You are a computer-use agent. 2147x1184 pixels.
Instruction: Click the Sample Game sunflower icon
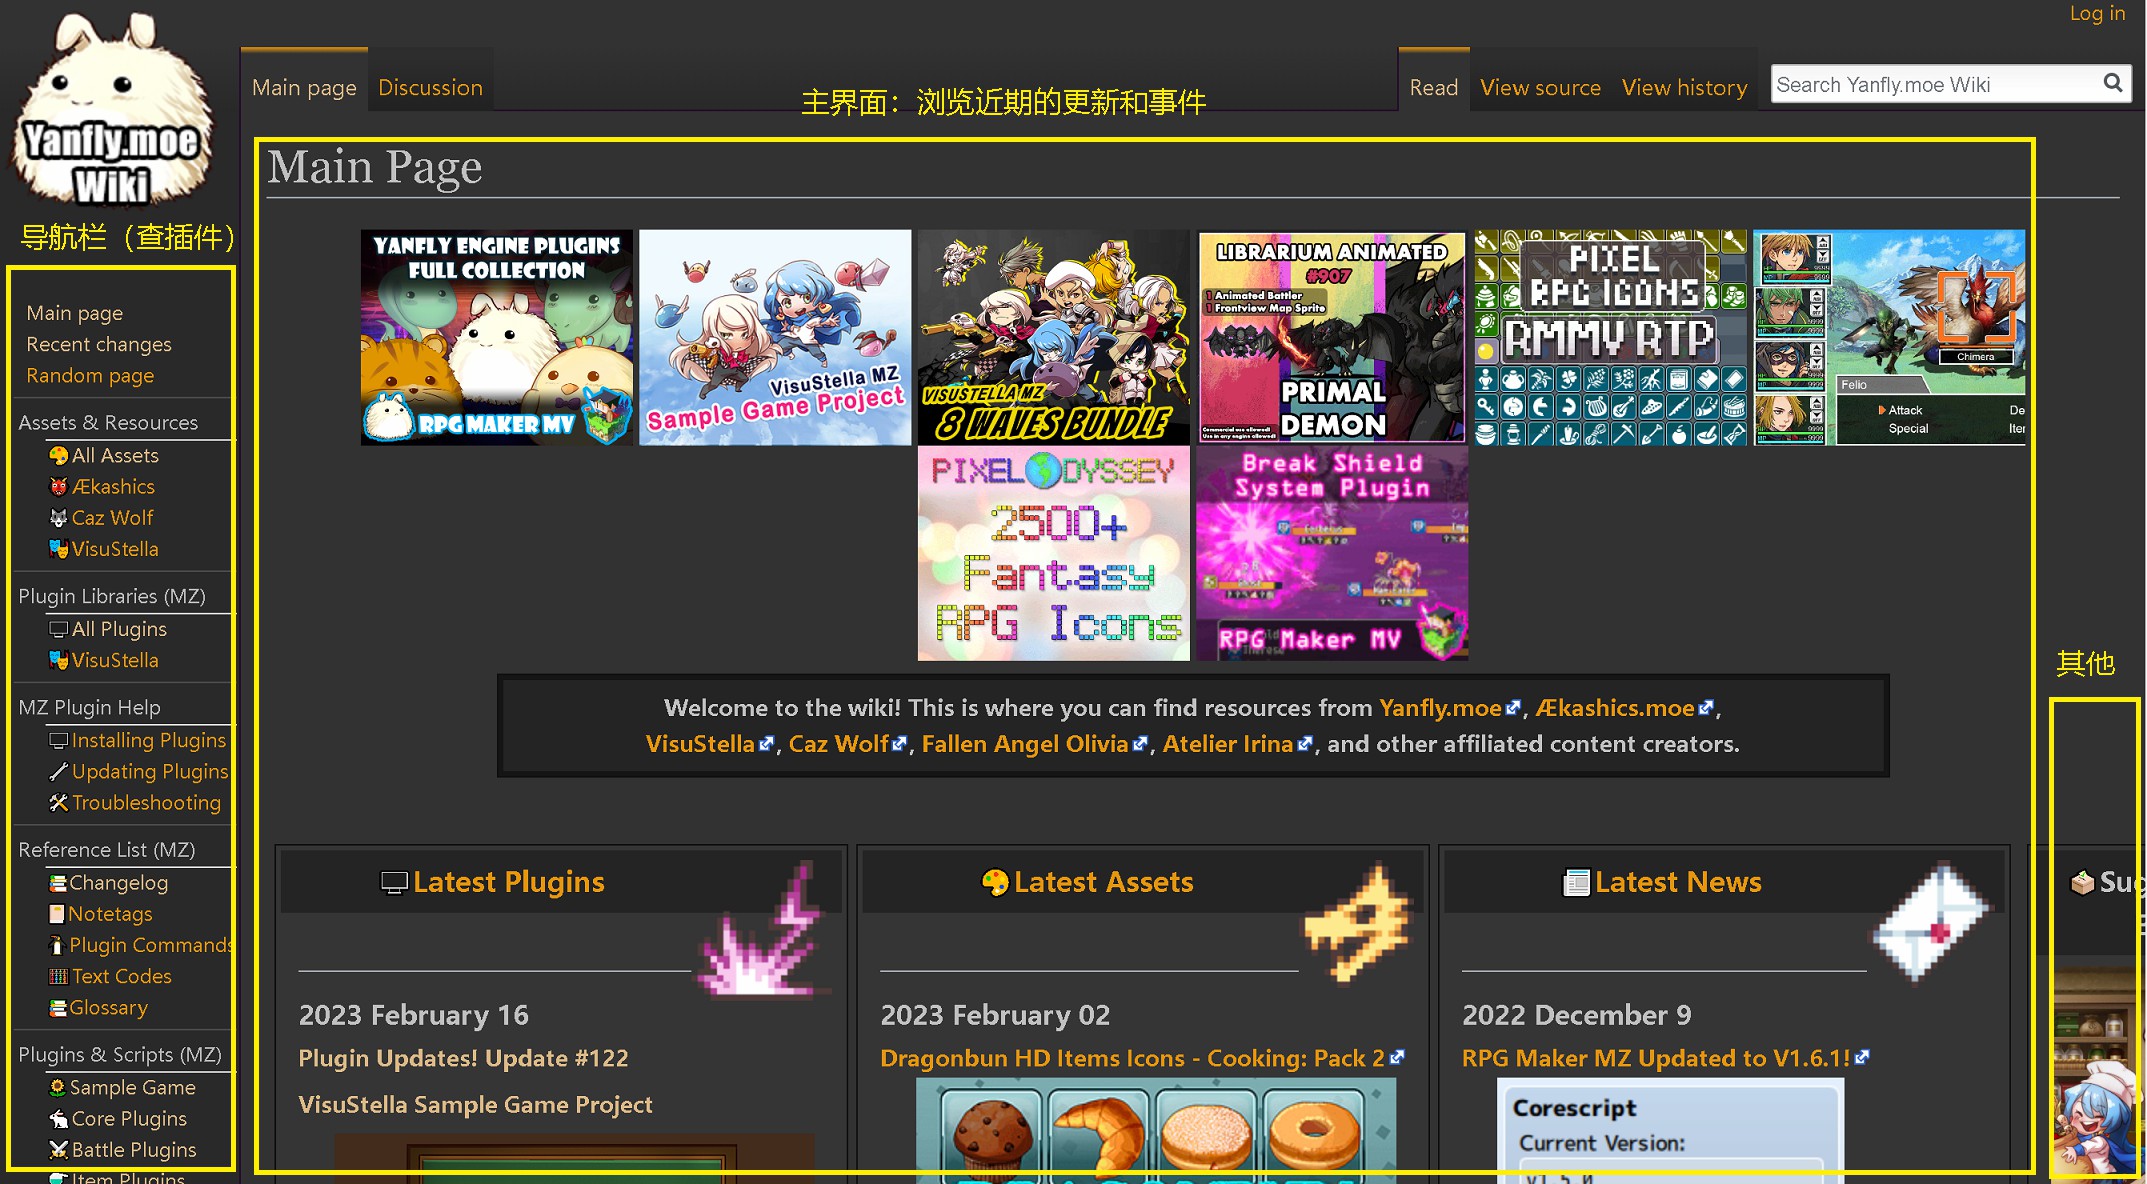point(58,1087)
